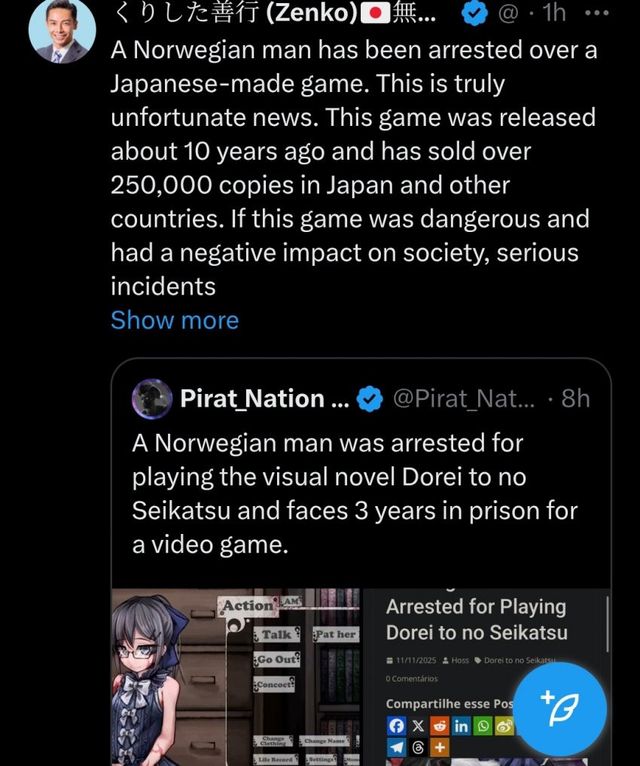Click the Pirat_Nation verified badge
Viewport: 640px width, 766px height.
click(x=368, y=399)
